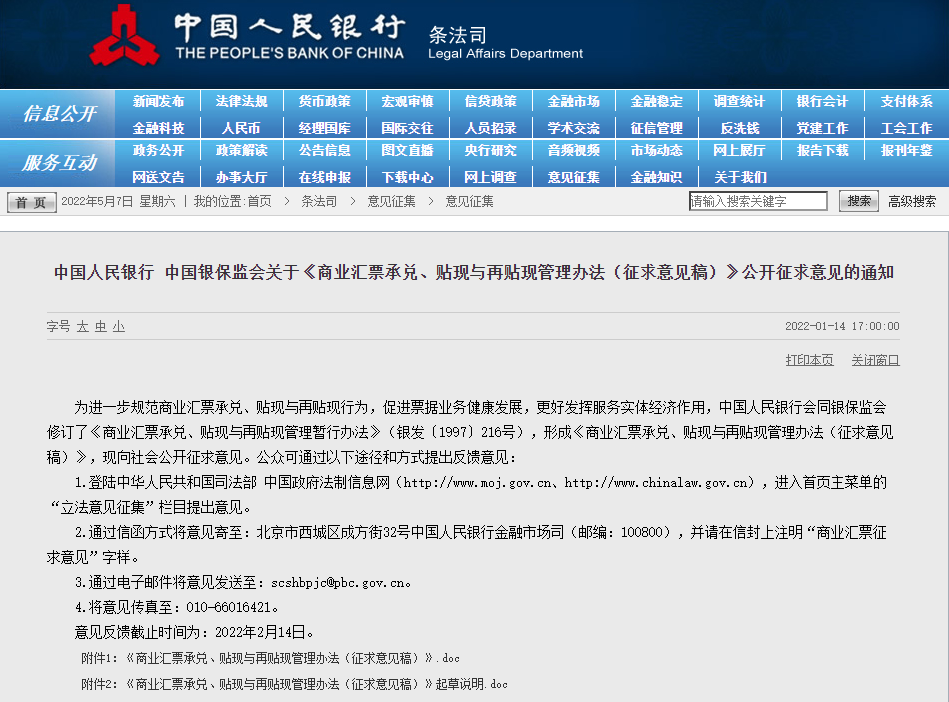Open the 关于我们 about us menu
Image resolution: width=949 pixels, height=702 pixels.
pos(739,175)
